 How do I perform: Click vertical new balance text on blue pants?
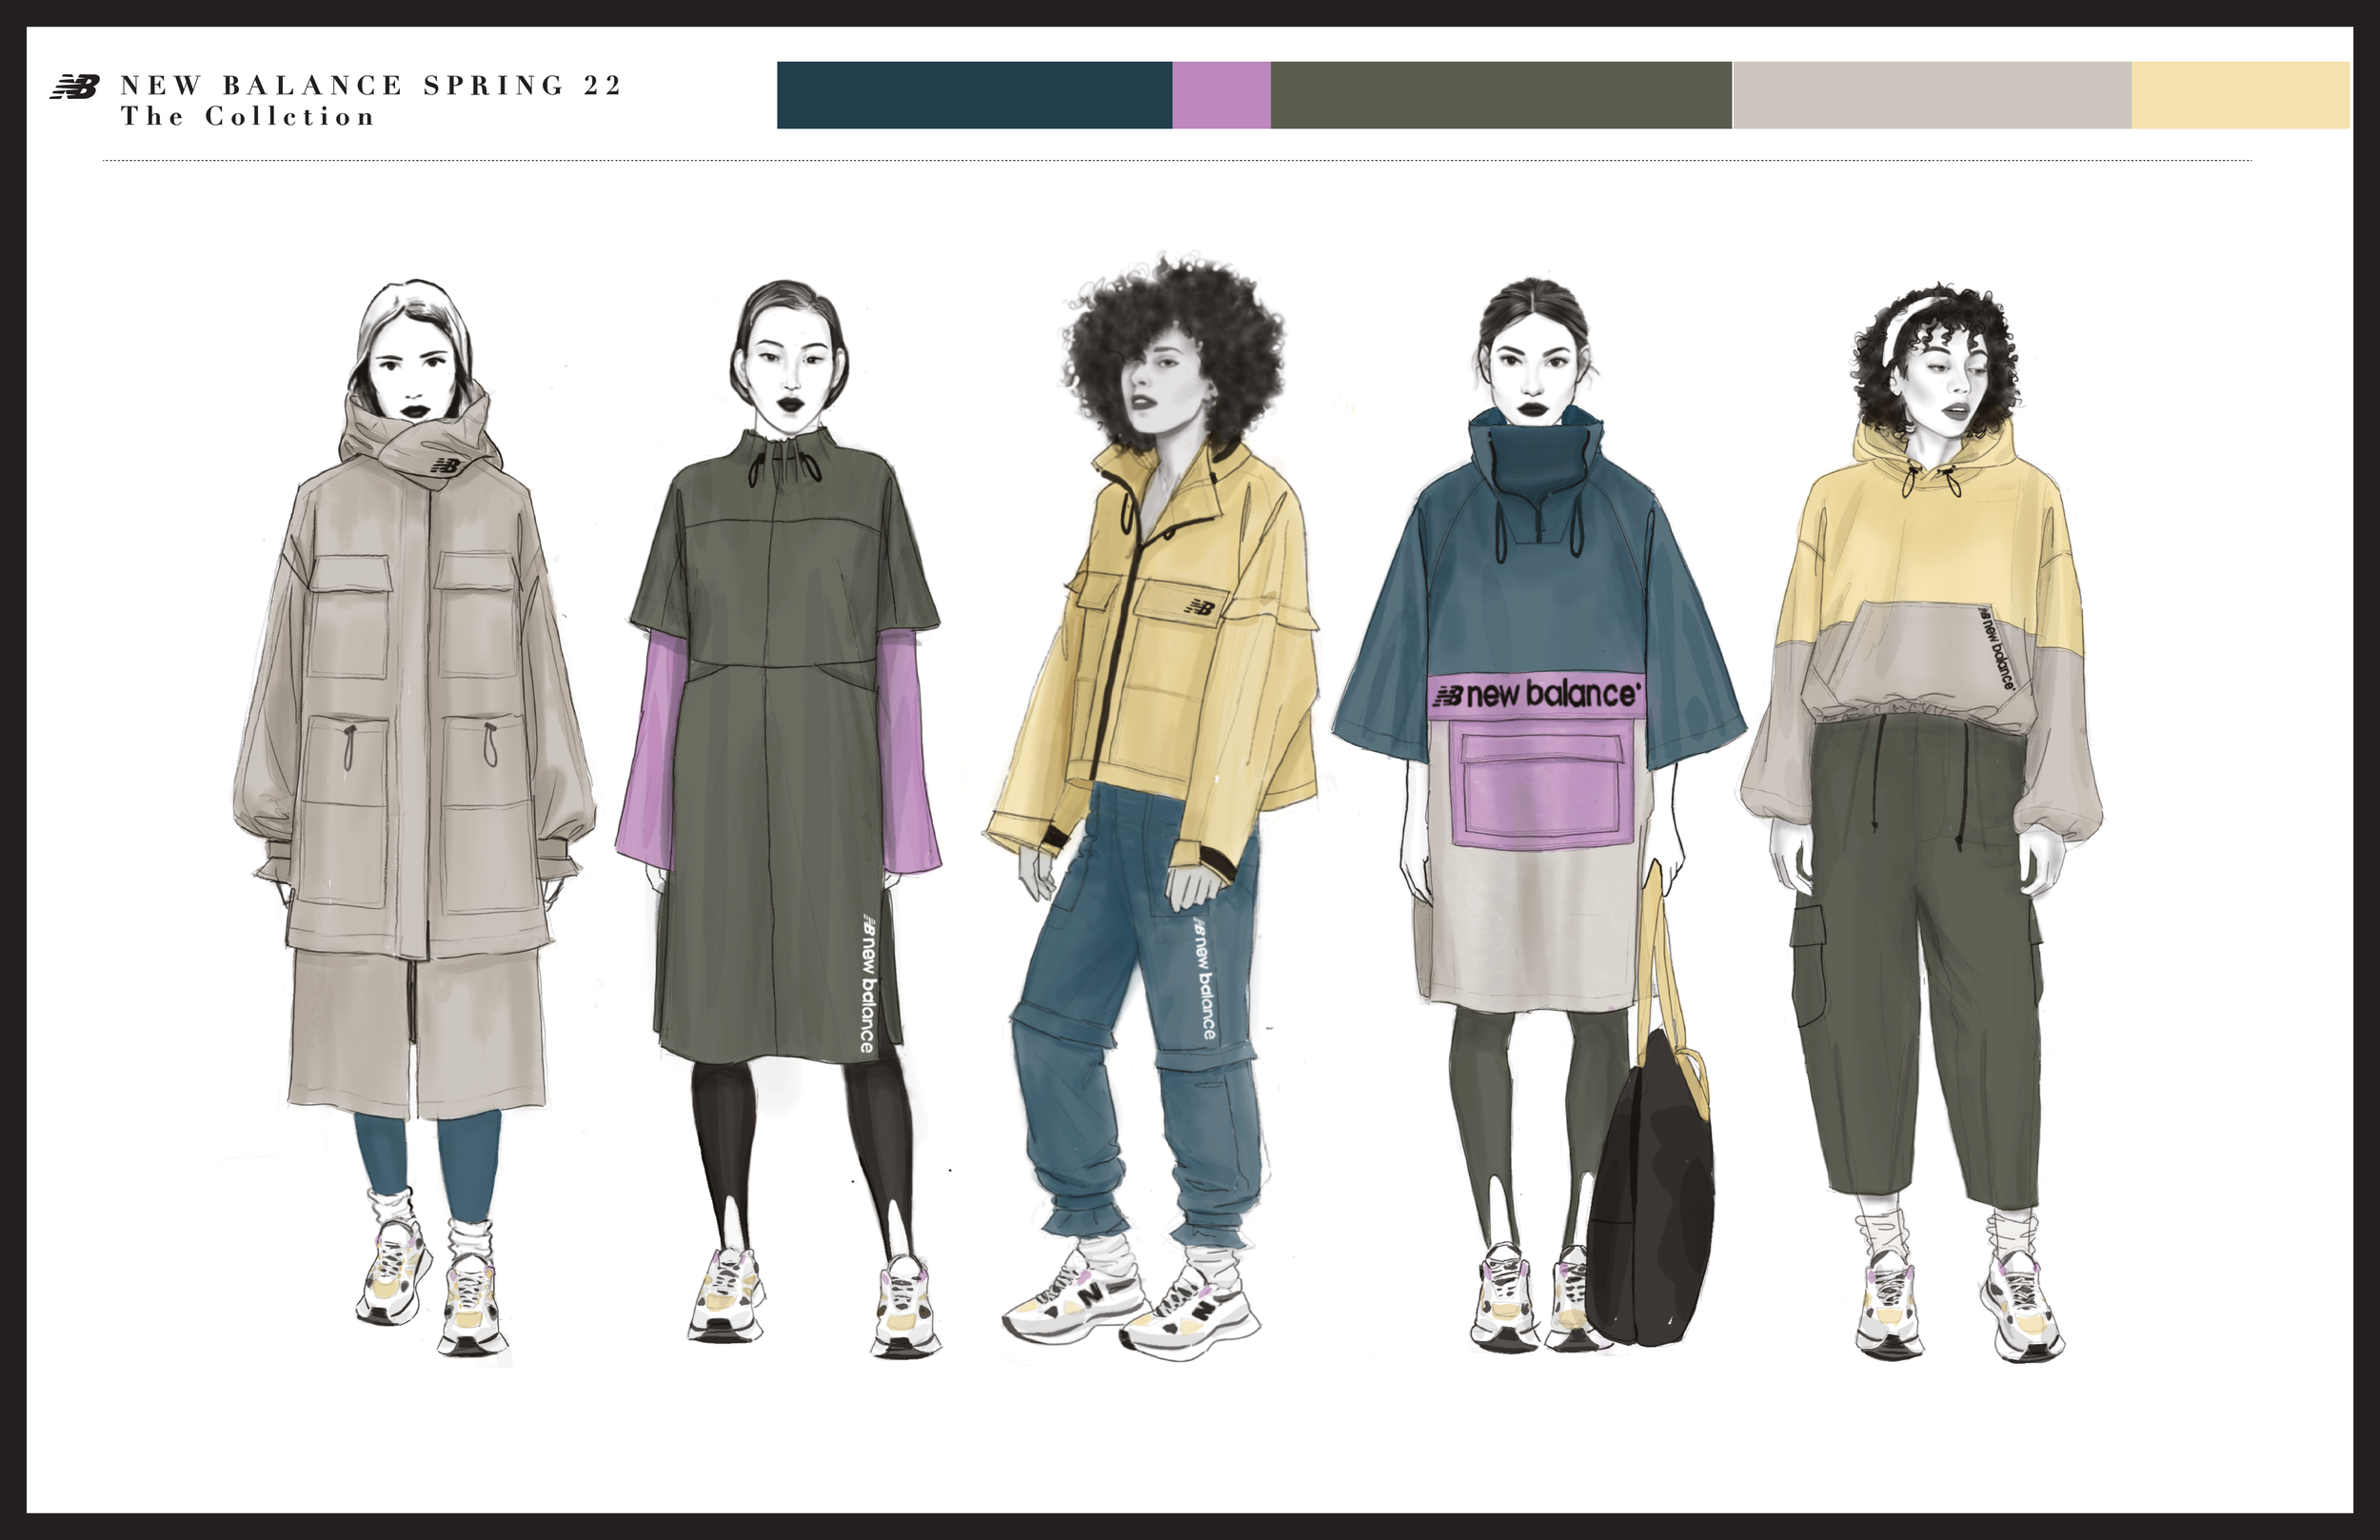1203,980
